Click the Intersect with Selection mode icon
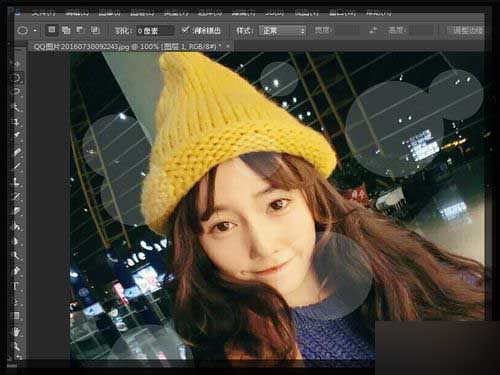 pyautogui.click(x=95, y=30)
